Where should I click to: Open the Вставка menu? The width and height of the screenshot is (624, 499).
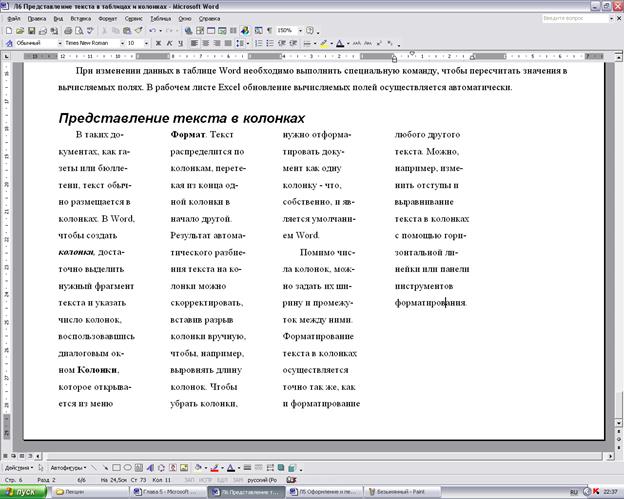tap(80, 19)
